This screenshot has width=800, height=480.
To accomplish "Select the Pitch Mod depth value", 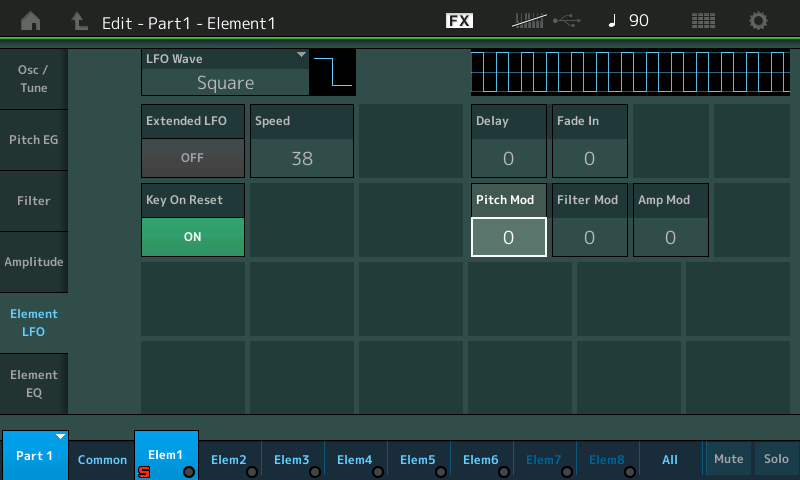I will coord(508,237).
